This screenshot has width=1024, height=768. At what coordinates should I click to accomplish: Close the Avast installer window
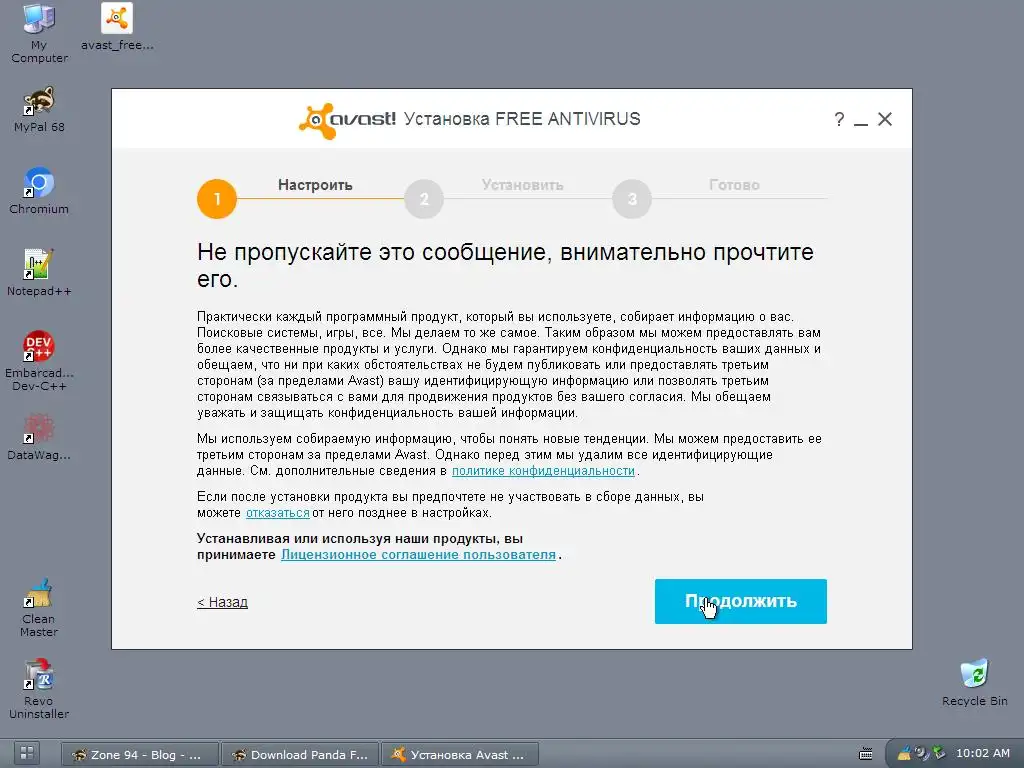(x=885, y=120)
